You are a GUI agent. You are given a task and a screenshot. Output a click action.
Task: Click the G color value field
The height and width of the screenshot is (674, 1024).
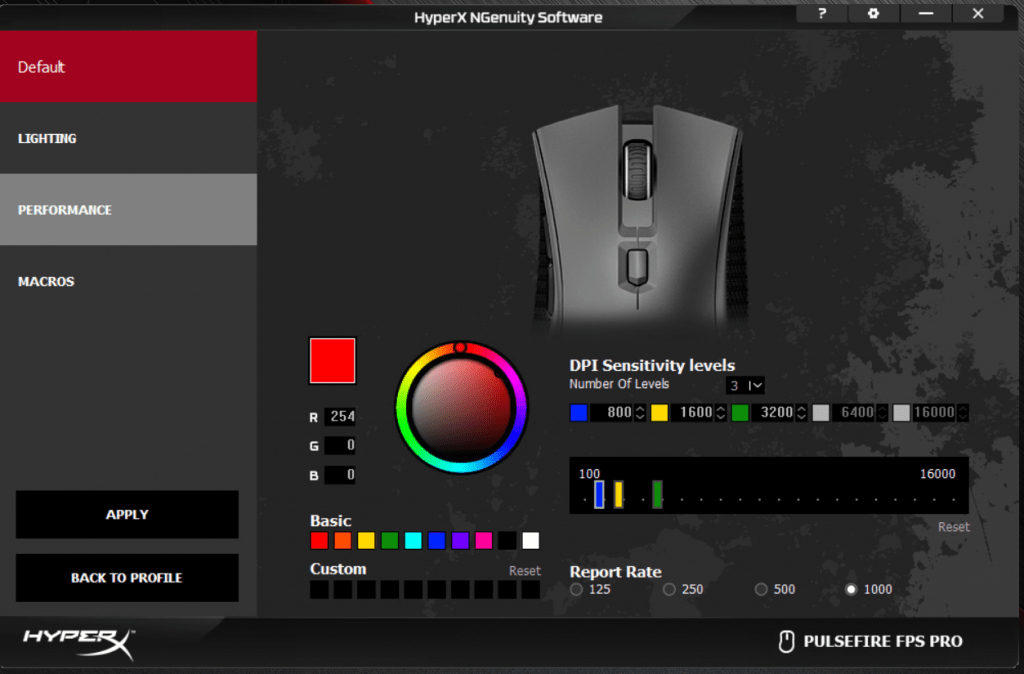pyautogui.click(x=340, y=445)
